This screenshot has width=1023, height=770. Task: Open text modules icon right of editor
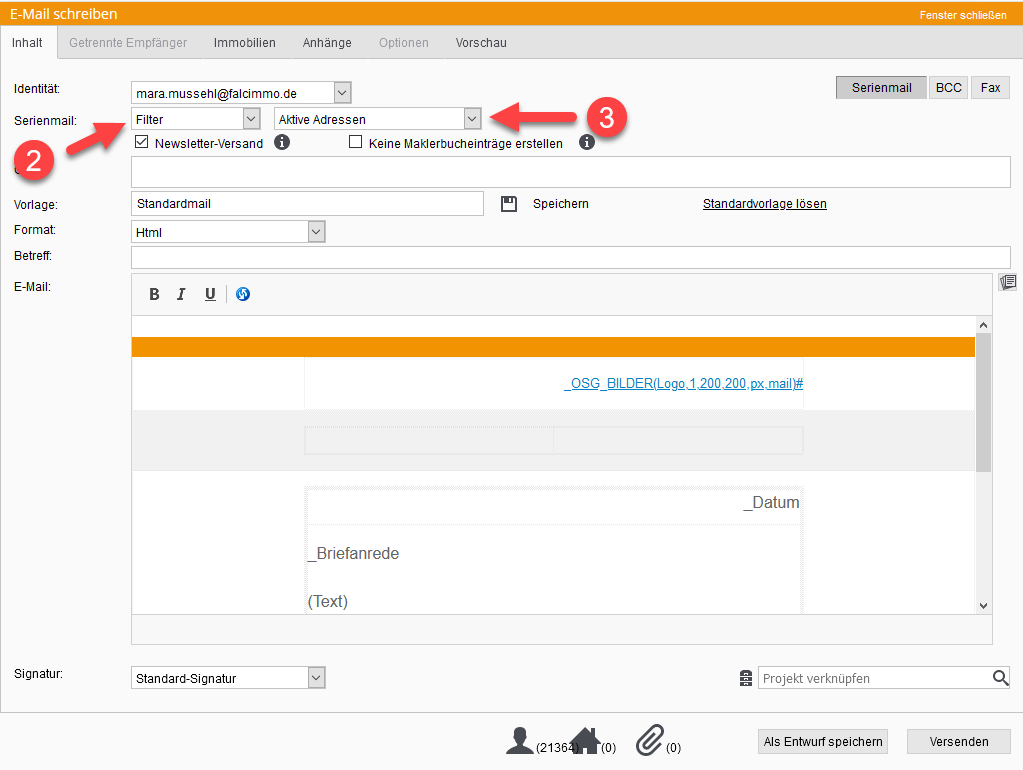(x=1007, y=283)
